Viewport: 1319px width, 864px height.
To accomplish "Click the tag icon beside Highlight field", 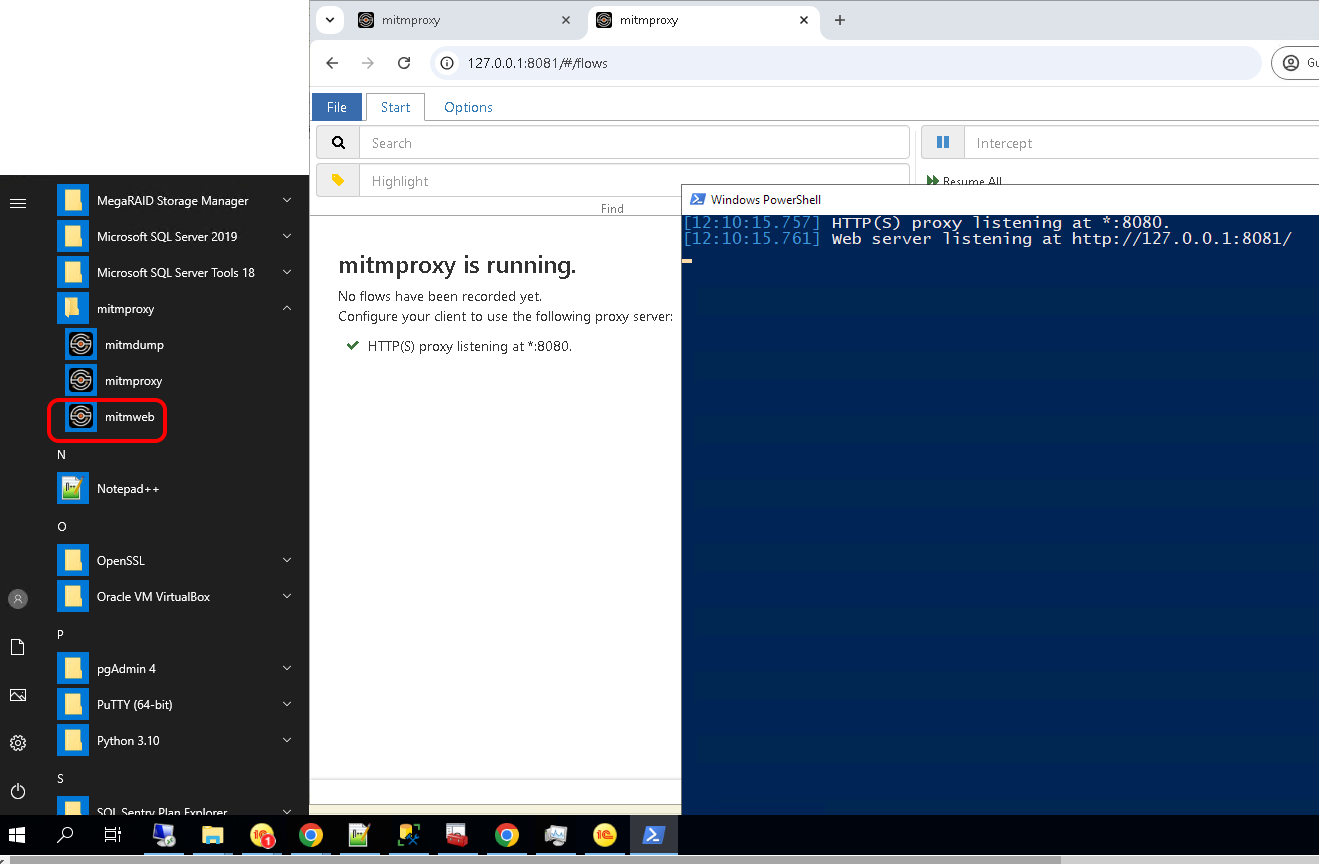I will pyautogui.click(x=338, y=181).
